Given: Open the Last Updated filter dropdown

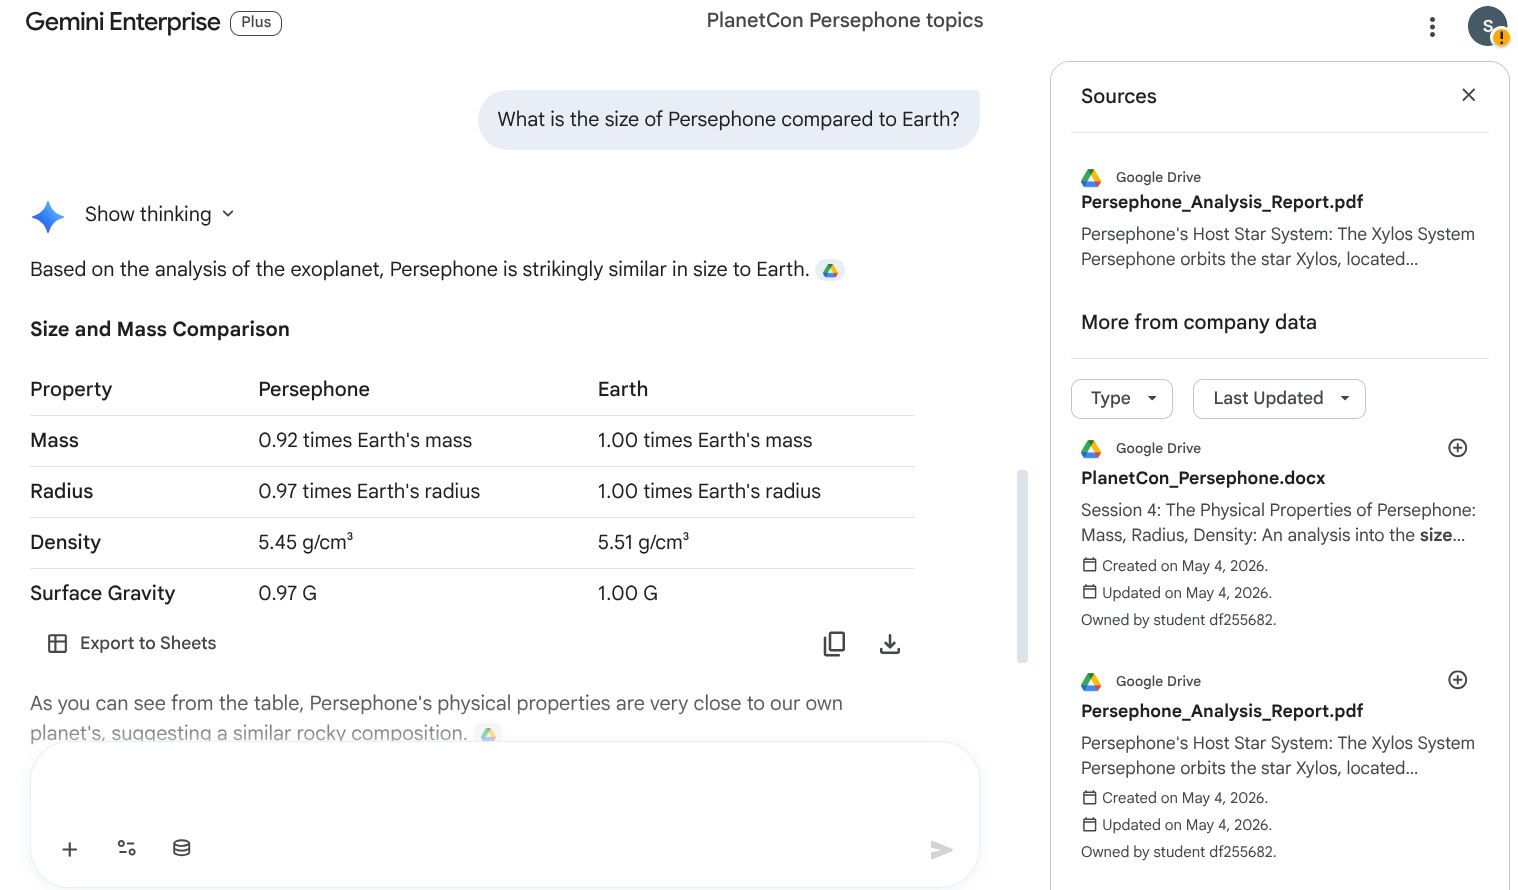Looking at the screenshot, I should 1279,398.
